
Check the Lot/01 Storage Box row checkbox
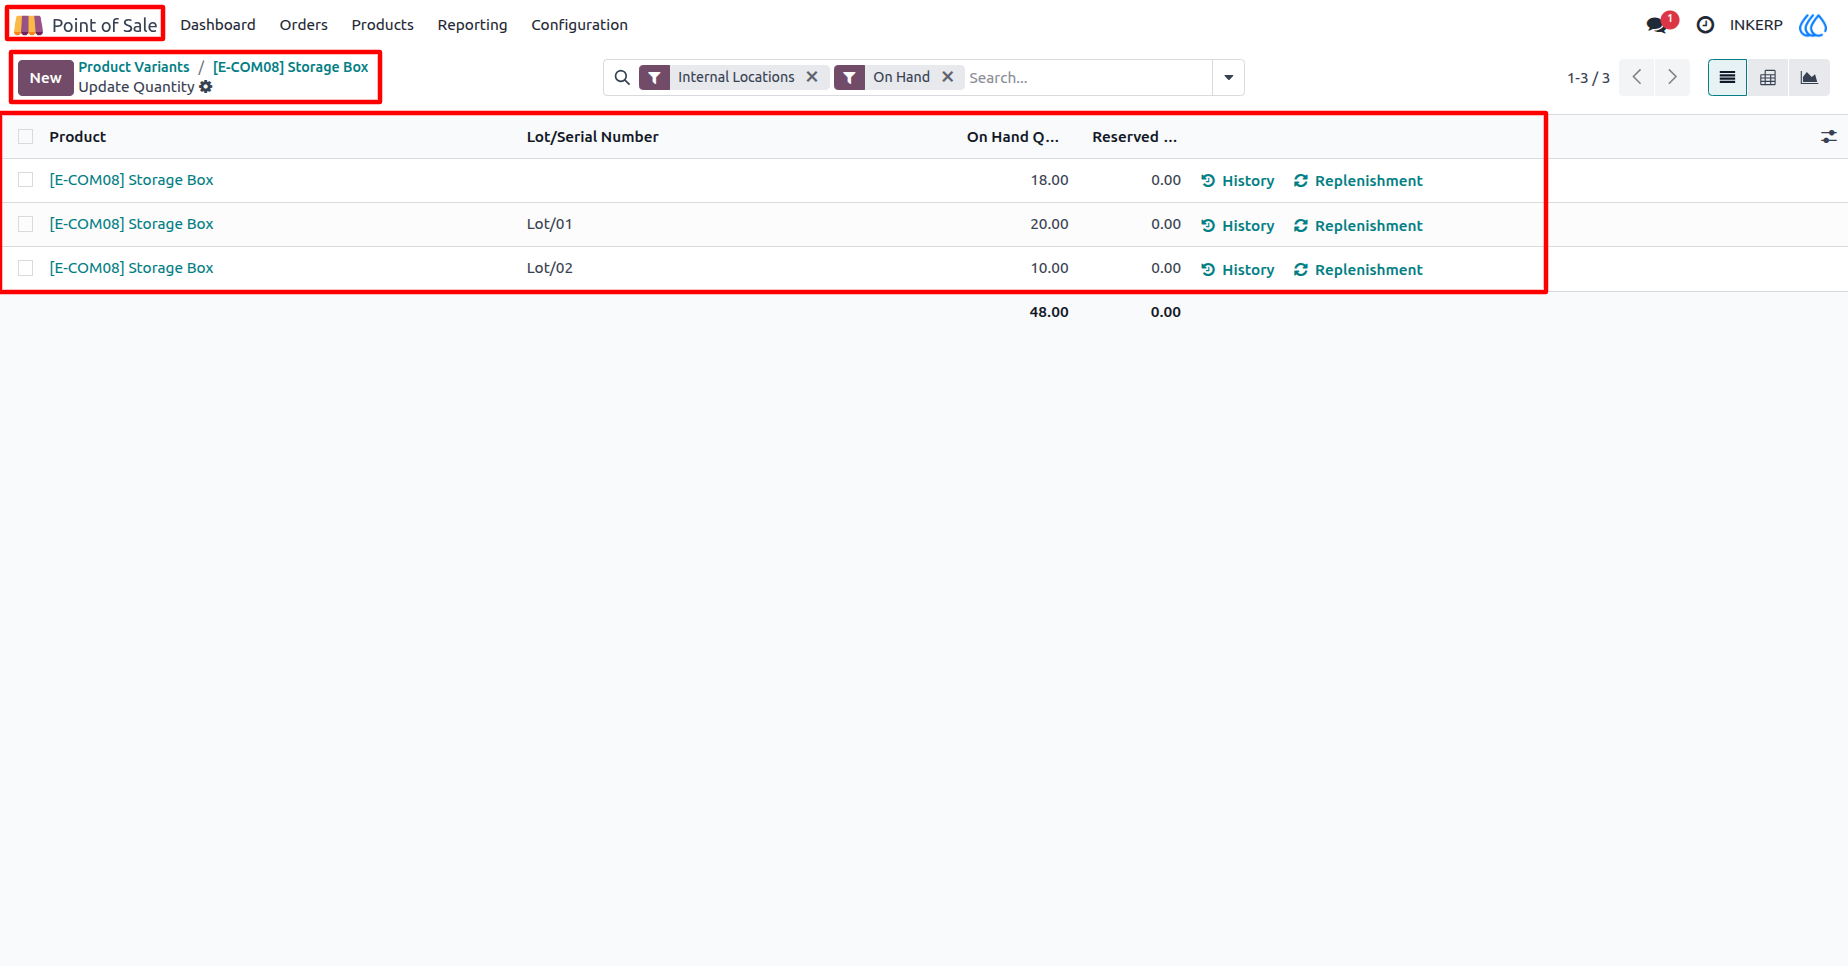[x=26, y=224]
